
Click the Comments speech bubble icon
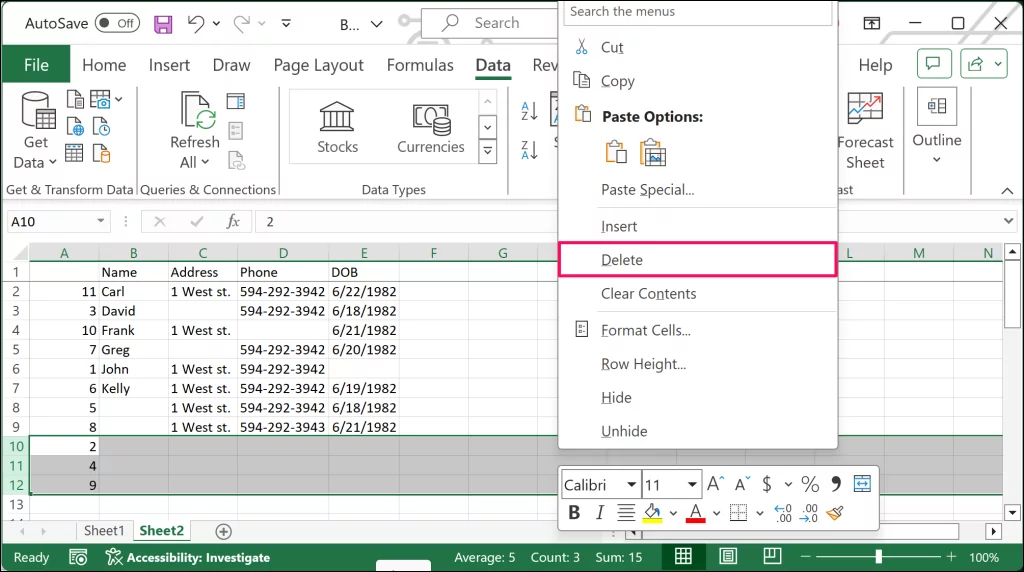click(934, 64)
